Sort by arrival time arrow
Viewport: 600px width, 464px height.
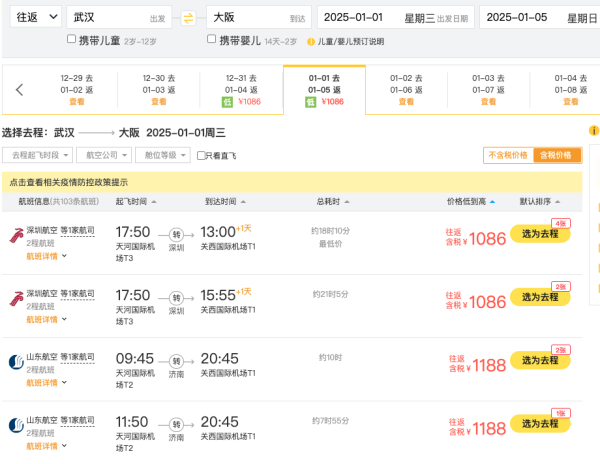(243, 202)
